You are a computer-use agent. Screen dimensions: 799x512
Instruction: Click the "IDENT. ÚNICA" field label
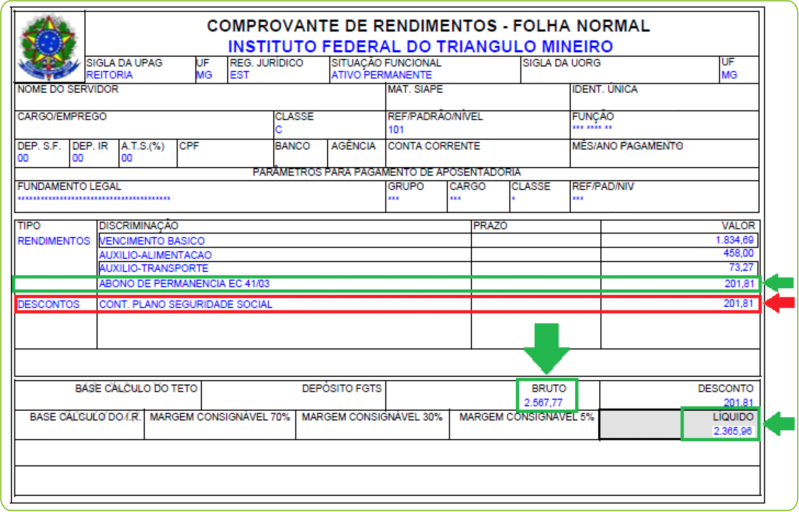(604, 89)
